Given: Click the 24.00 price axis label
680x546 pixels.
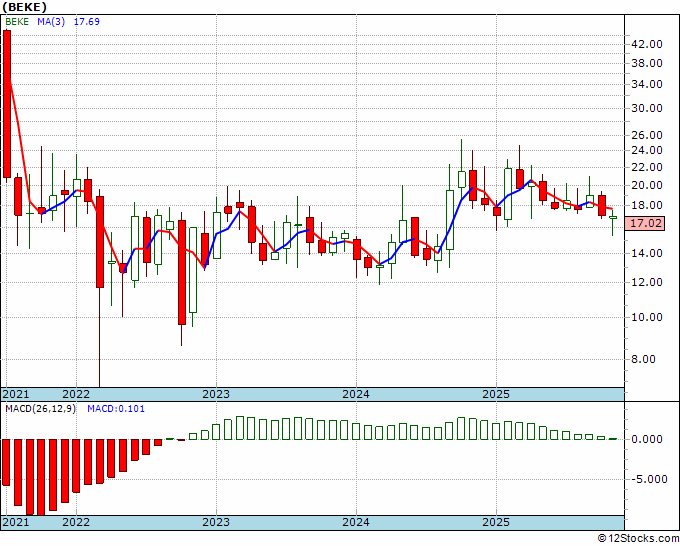Looking at the screenshot, I should click(x=647, y=150).
